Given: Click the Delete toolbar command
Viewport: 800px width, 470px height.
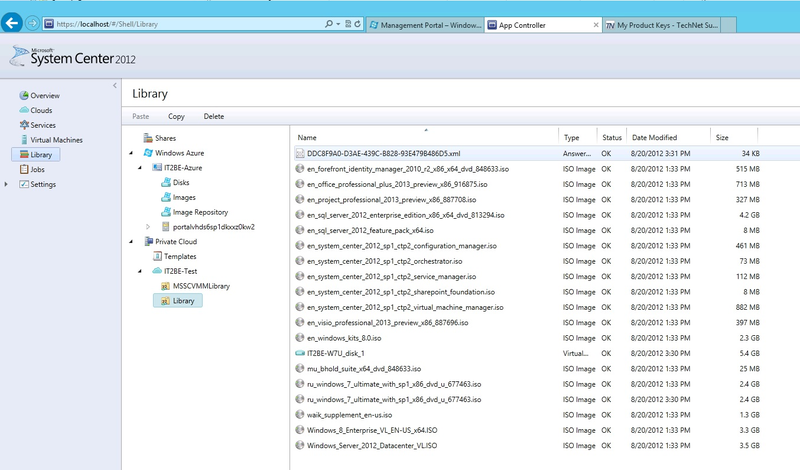Looking at the screenshot, I should 214,116.
